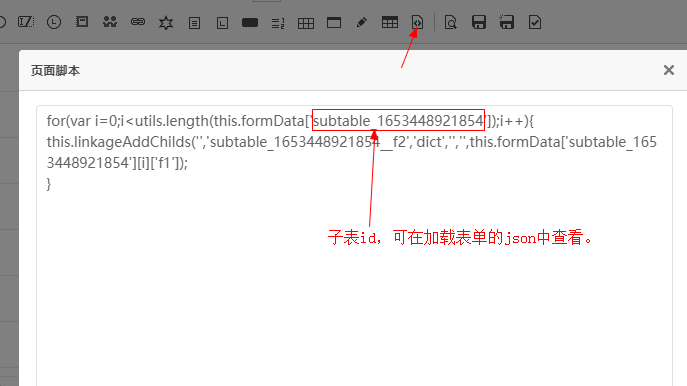Click inside the page script code editor
The image size is (687, 386).
pyautogui.click(x=354, y=245)
